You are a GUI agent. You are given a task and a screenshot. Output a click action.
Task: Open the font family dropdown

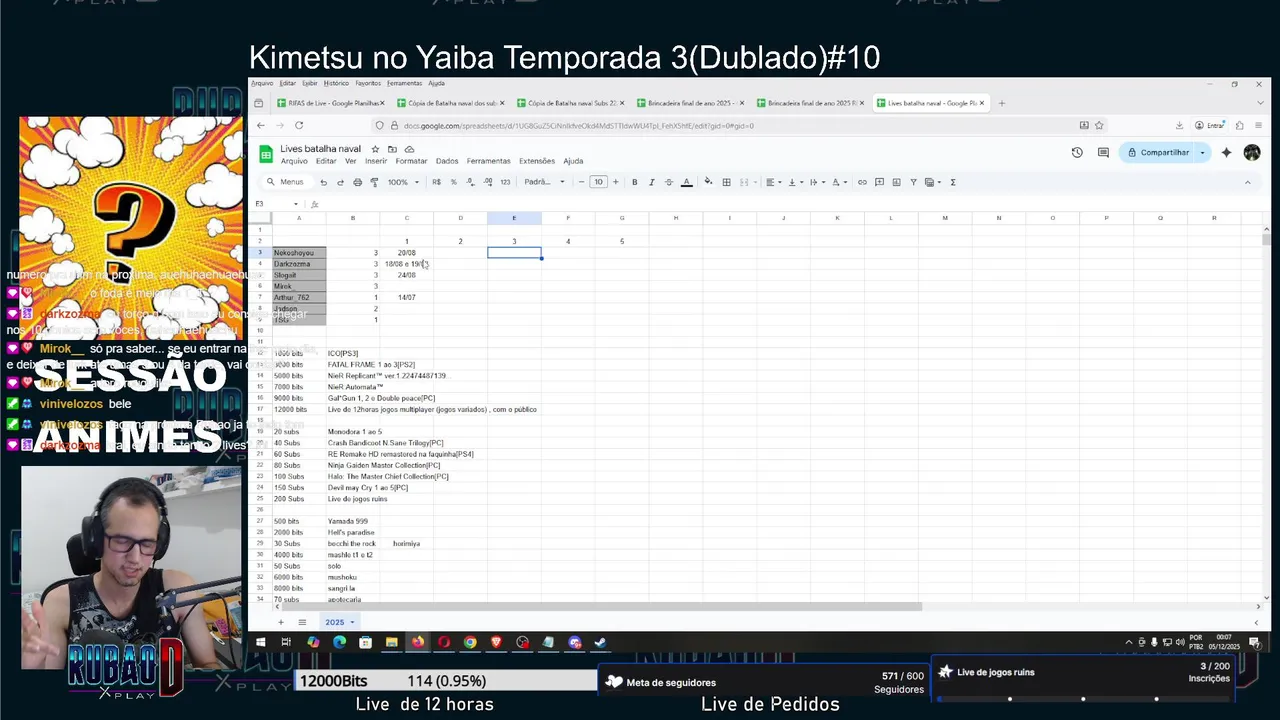click(x=545, y=182)
